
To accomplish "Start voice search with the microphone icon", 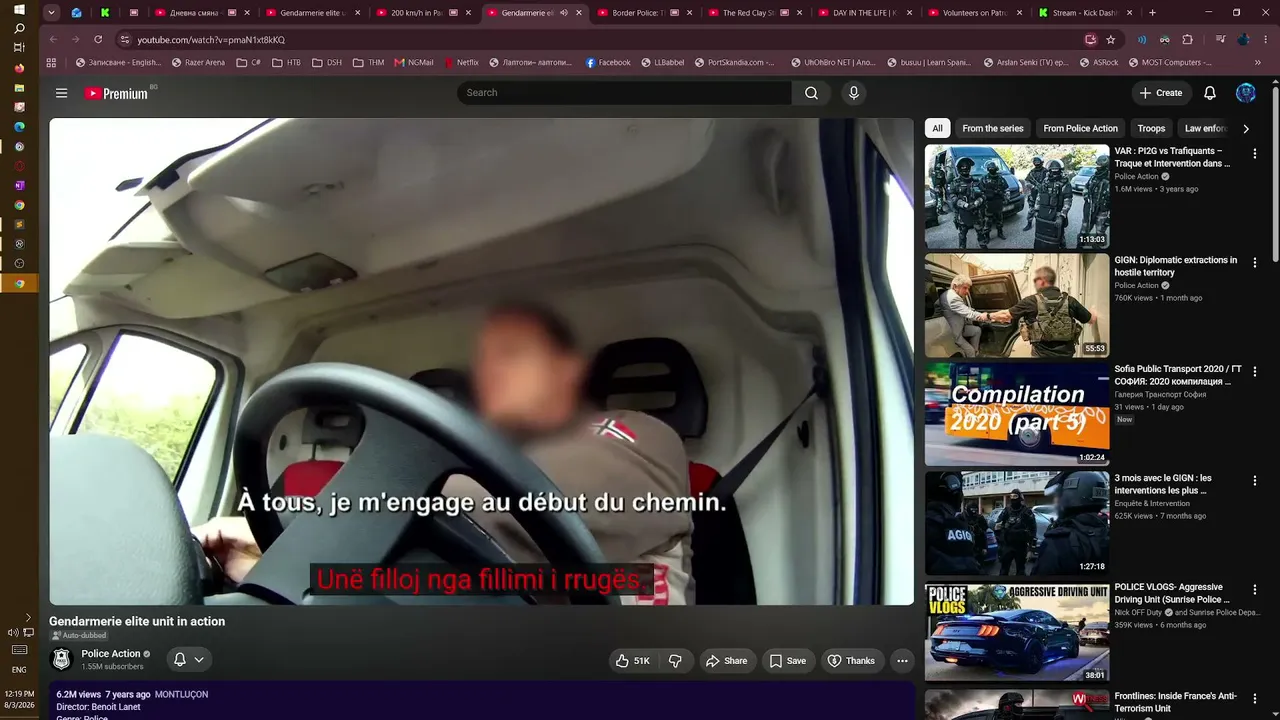I will (x=853, y=93).
